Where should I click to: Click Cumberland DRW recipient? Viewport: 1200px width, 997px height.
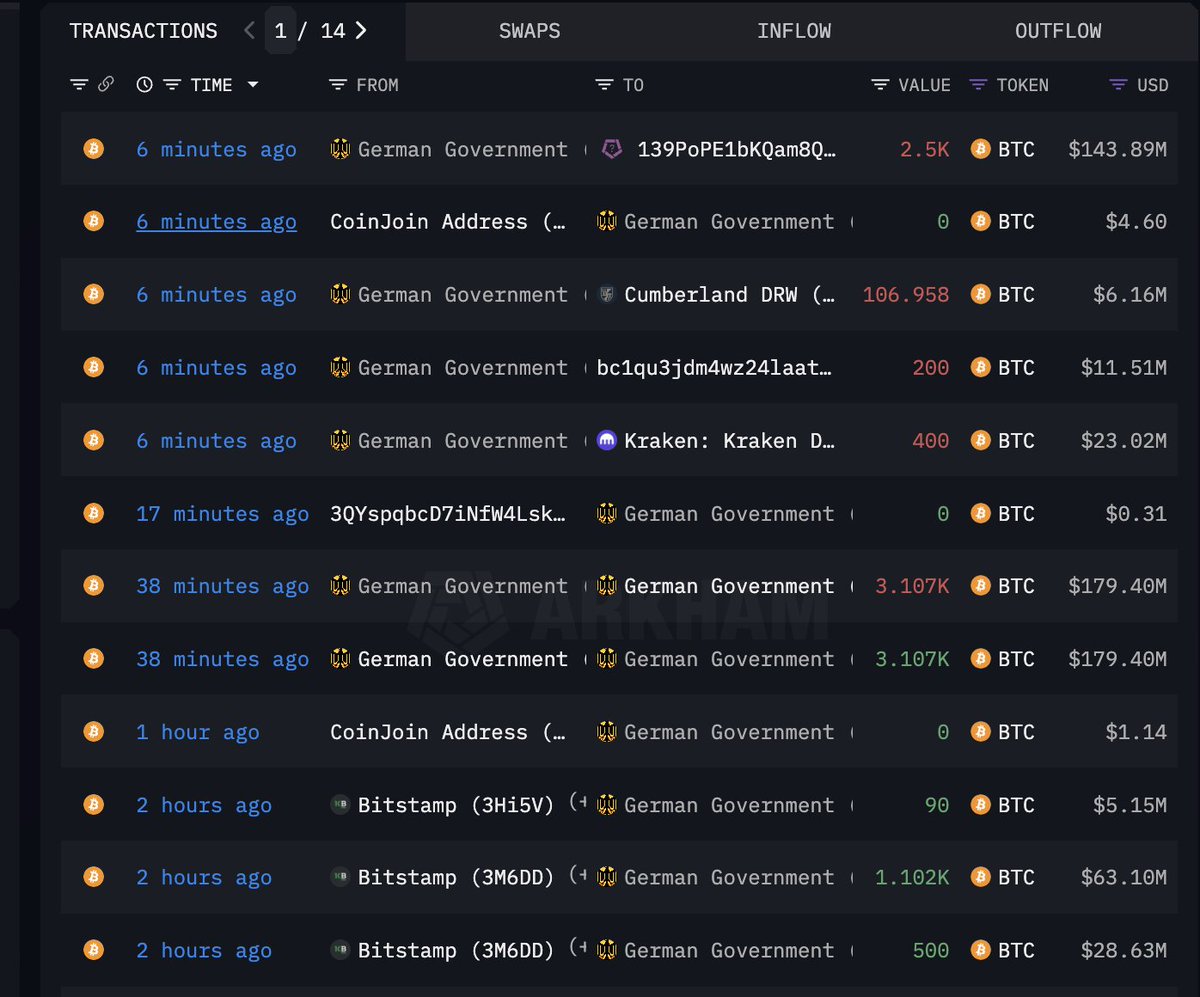729,295
